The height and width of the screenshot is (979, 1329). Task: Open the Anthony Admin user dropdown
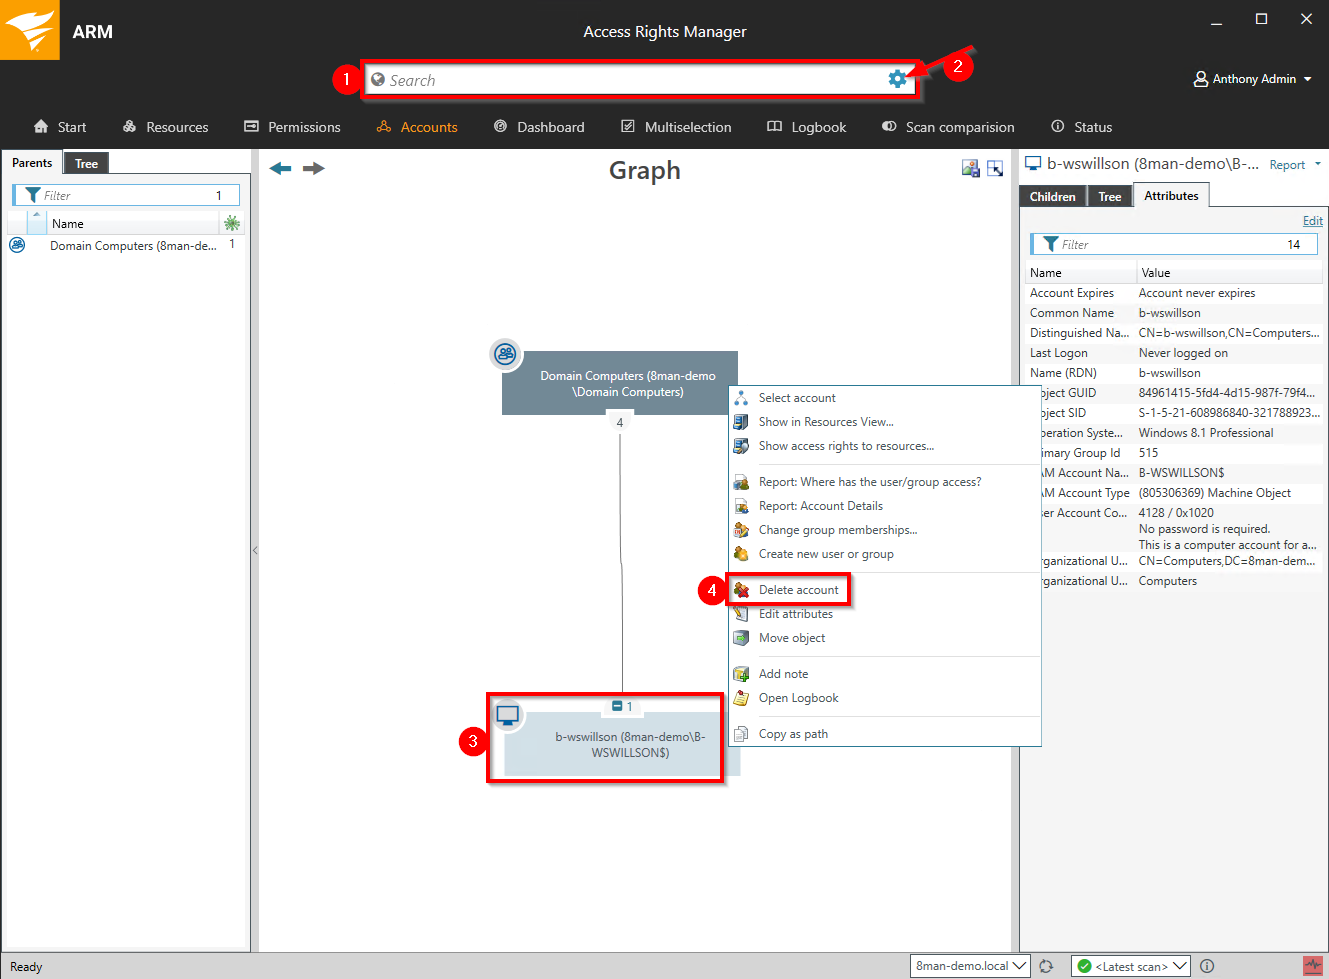pos(1253,79)
